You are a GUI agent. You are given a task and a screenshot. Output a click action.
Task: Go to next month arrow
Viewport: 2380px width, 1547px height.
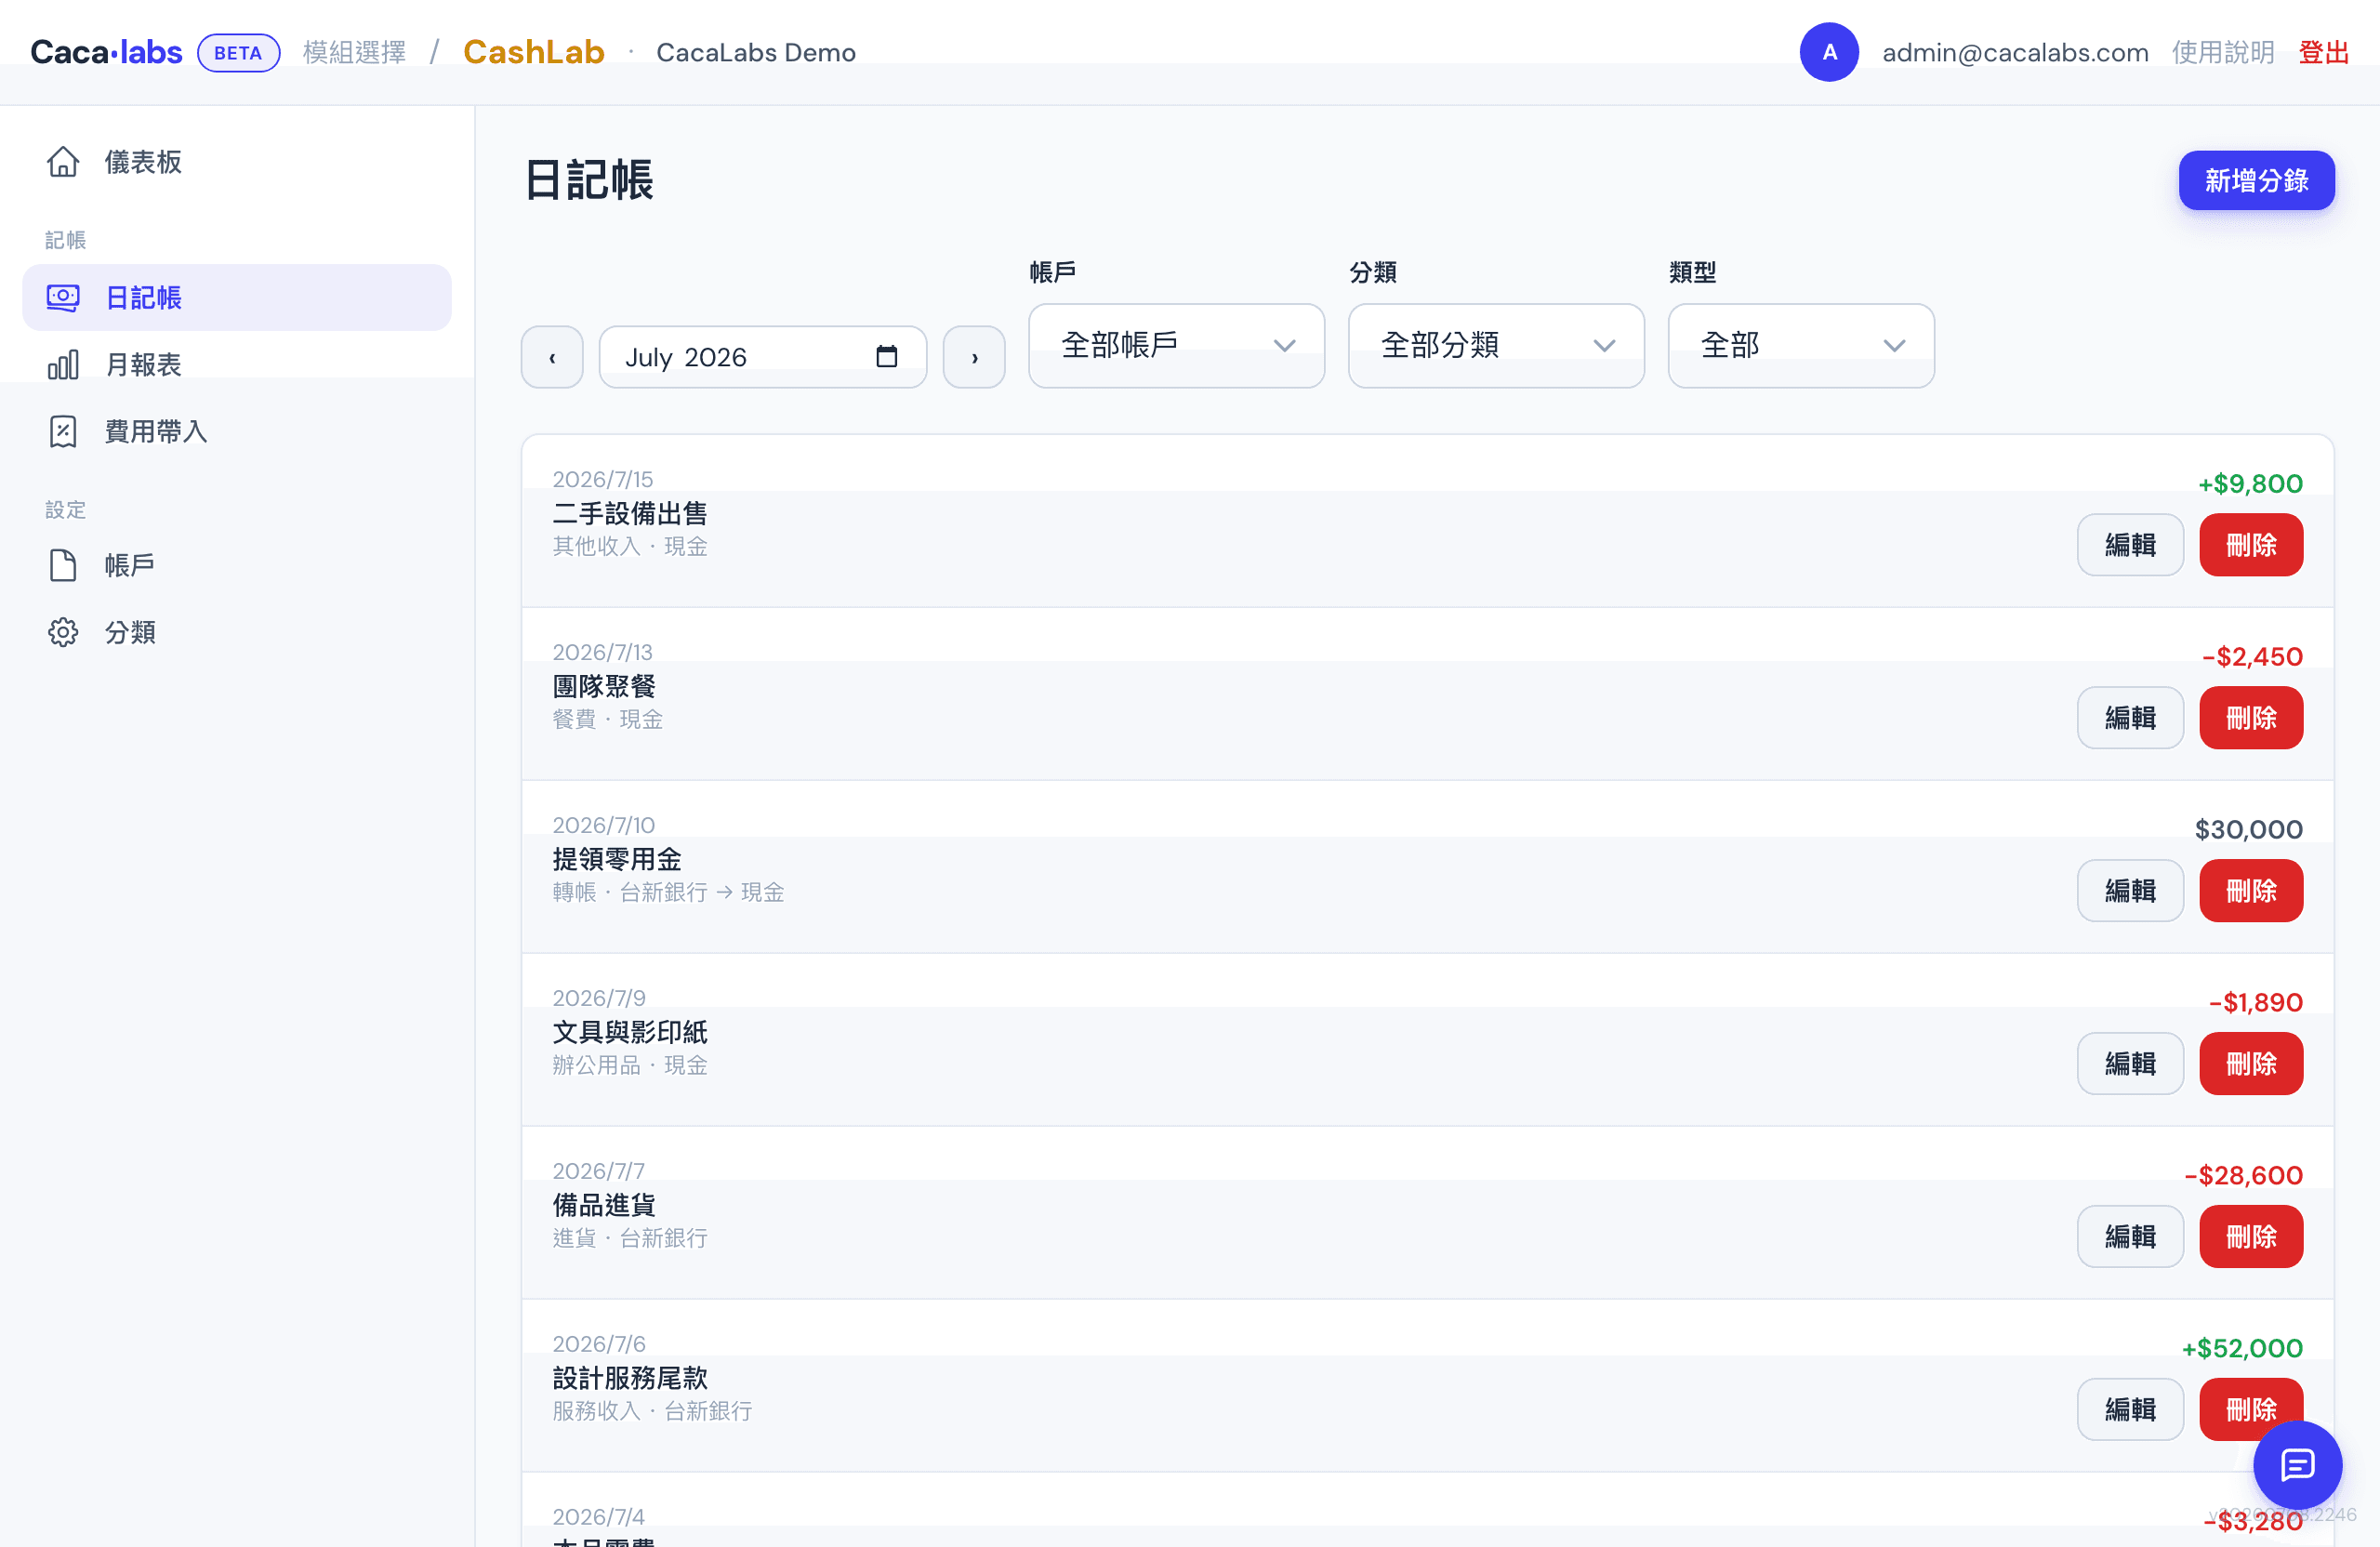pos(974,357)
